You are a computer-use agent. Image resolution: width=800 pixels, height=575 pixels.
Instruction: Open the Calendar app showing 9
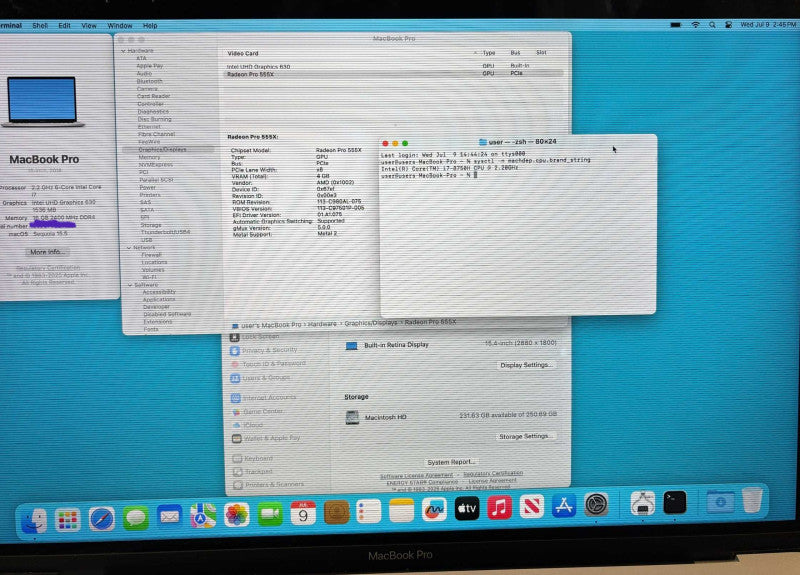[x=303, y=513]
